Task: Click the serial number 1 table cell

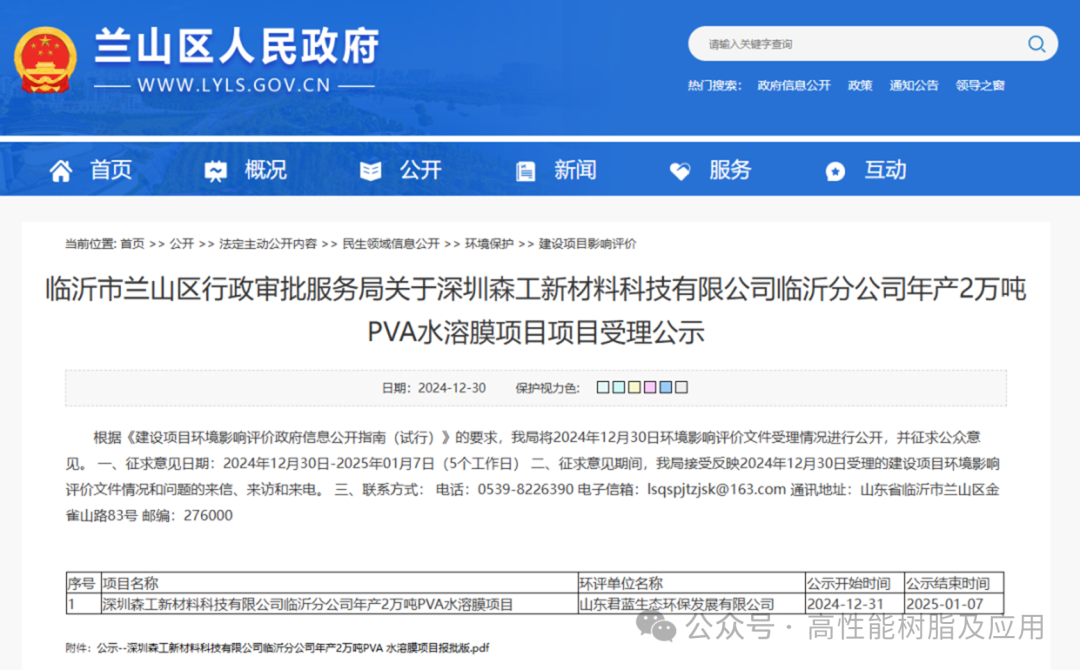Action: point(83,604)
